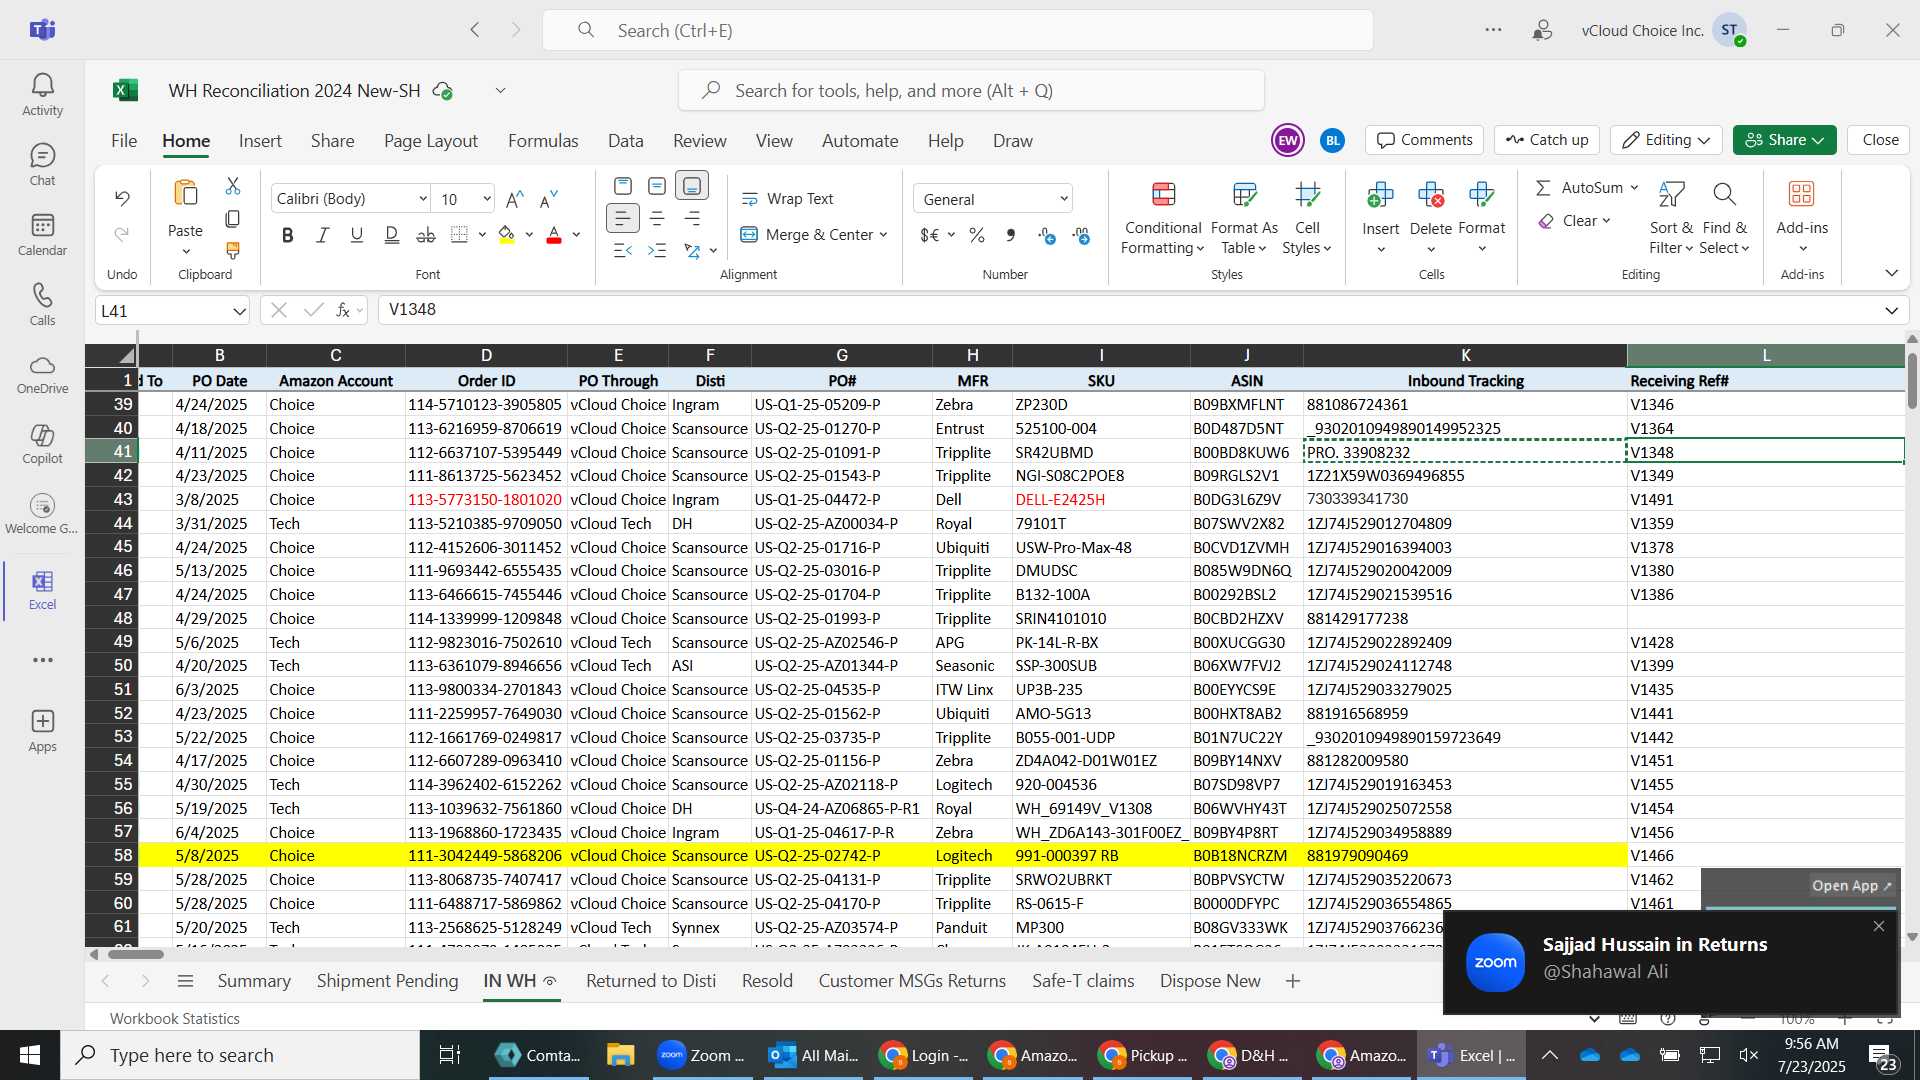Apply percent style to cell
The width and height of the screenshot is (1920, 1080).
point(976,235)
